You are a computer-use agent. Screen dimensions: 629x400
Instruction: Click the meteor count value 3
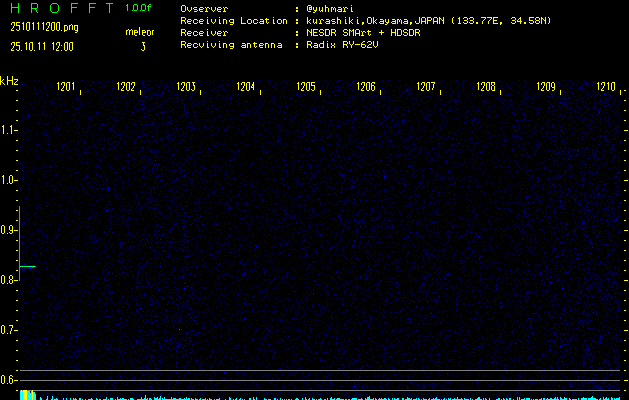pos(143,47)
